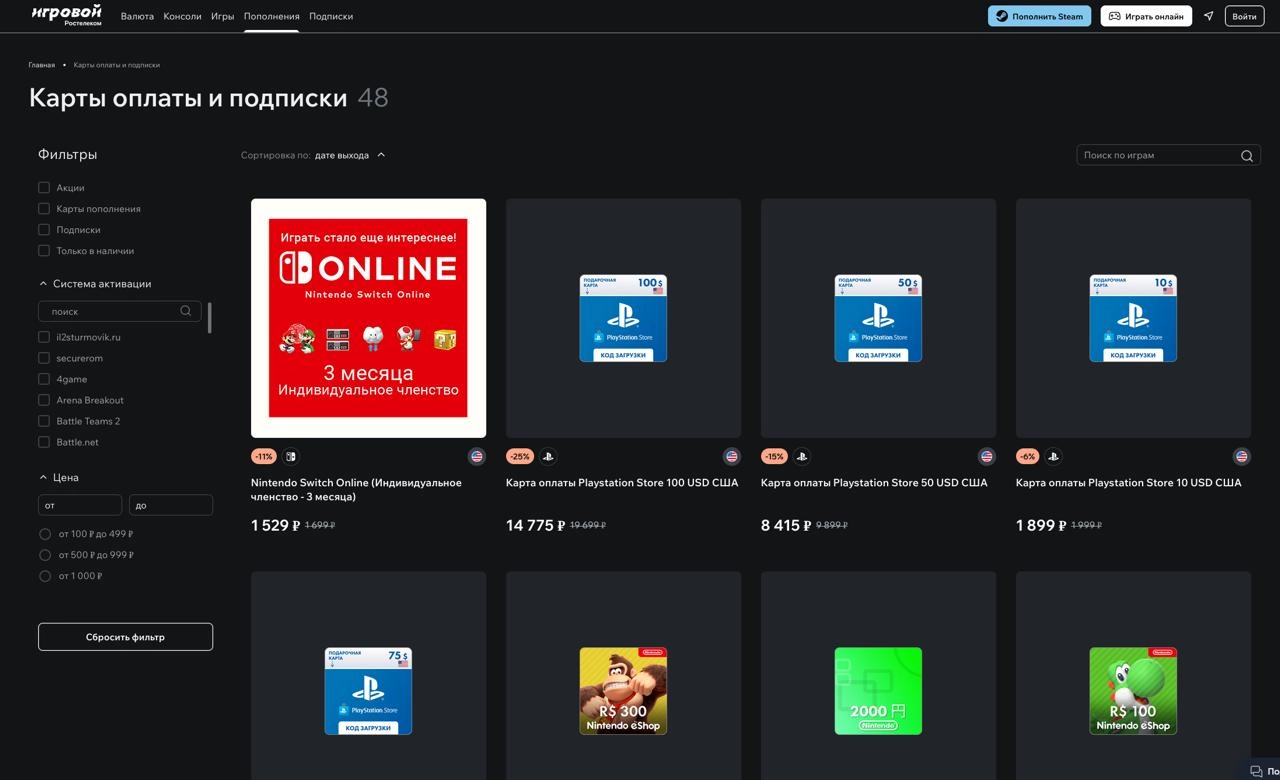
Task: Click the activation system list scrollbar
Action: (209, 317)
